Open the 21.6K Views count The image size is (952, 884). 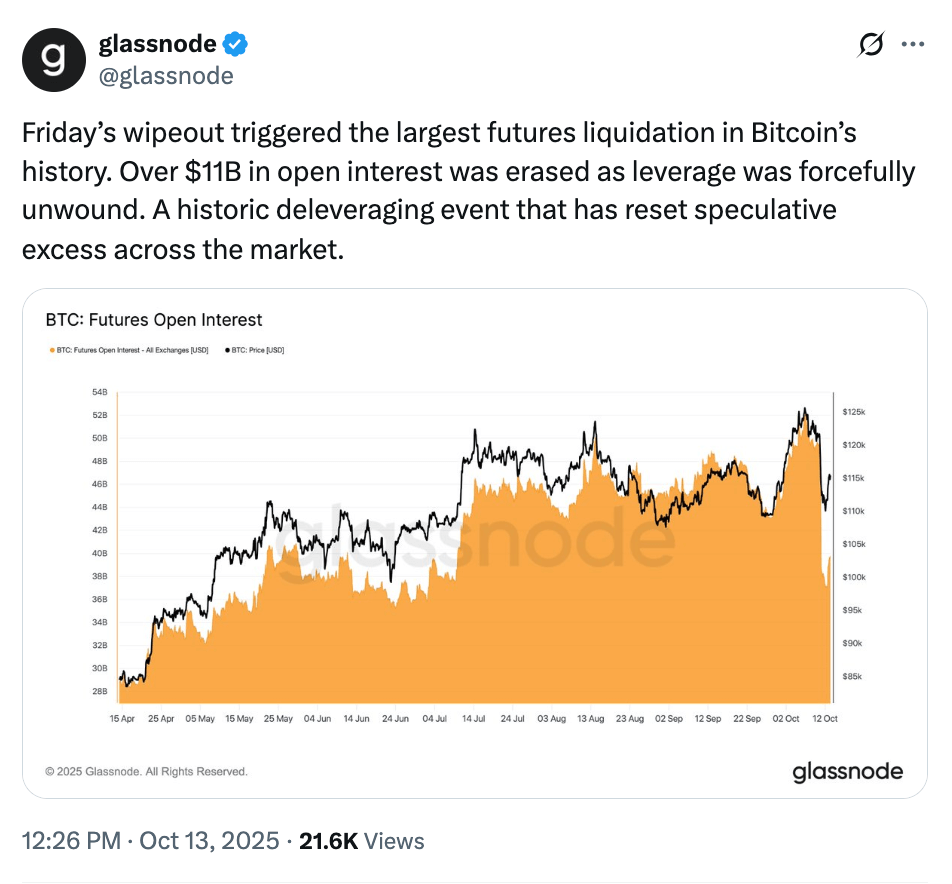pyautogui.click(x=362, y=841)
